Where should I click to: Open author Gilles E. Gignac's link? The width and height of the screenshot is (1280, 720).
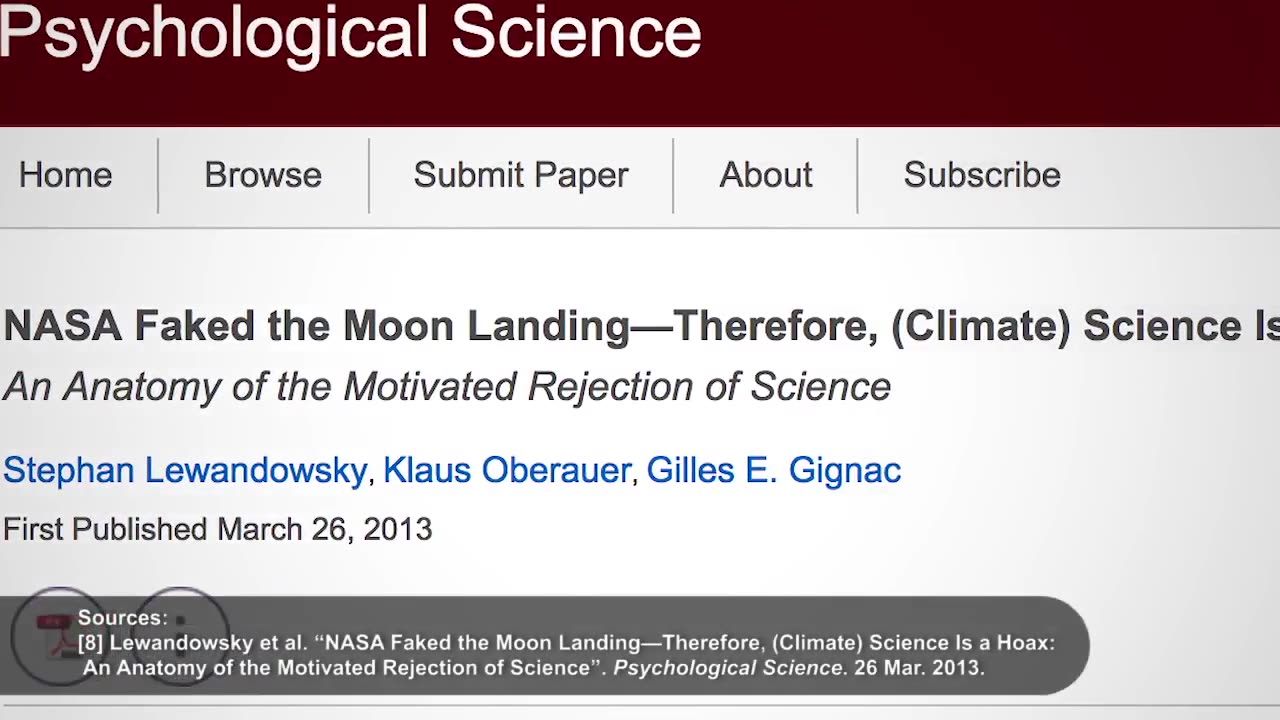tap(774, 470)
